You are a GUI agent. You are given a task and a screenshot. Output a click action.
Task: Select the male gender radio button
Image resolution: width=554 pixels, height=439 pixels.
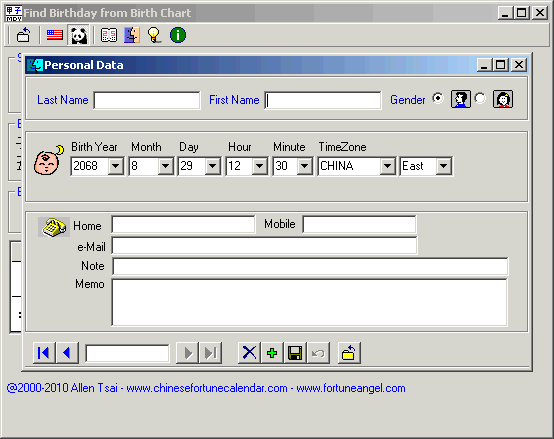[438, 98]
